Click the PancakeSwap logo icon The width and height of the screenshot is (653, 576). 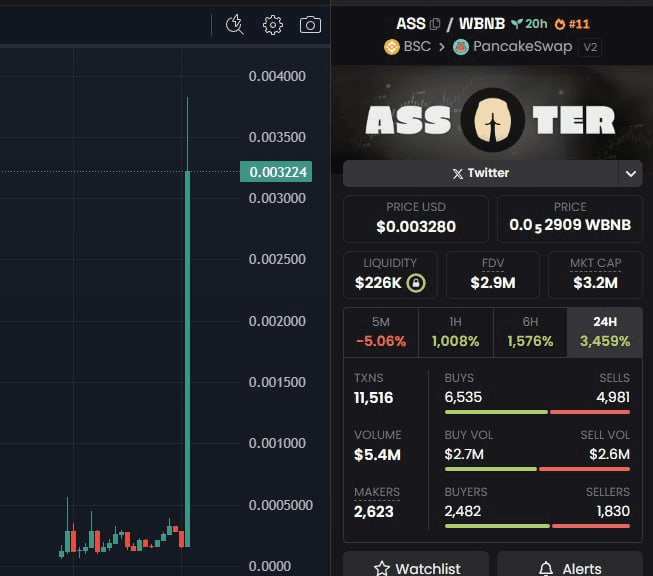click(x=461, y=47)
